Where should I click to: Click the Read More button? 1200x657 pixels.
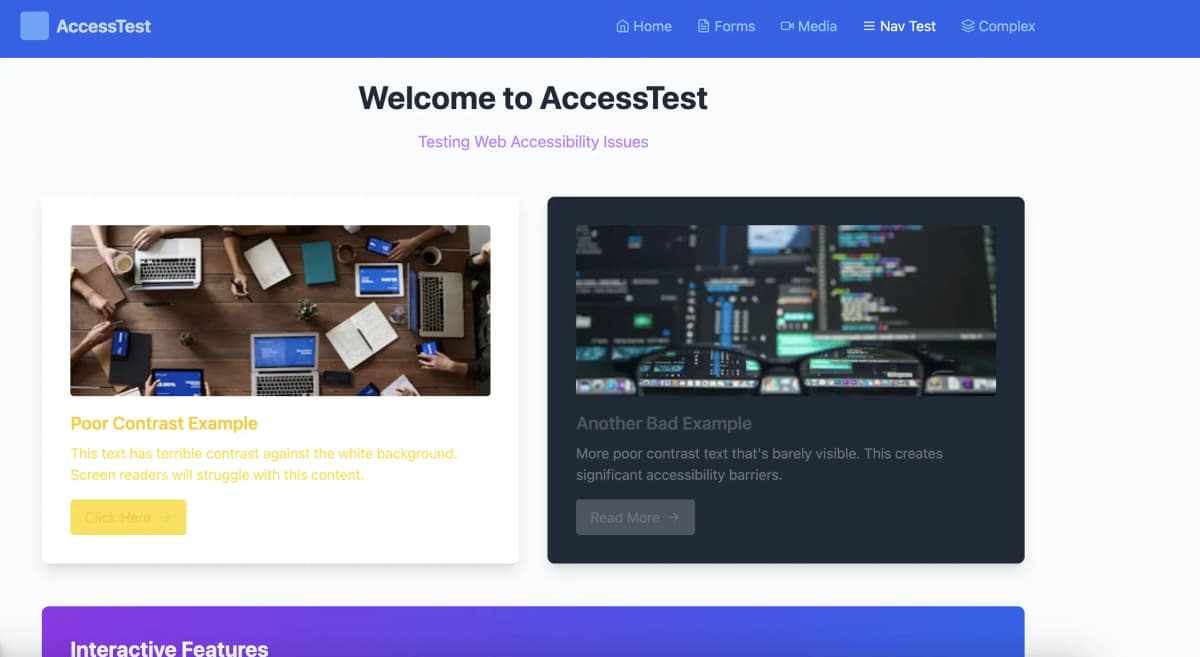coord(635,517)
